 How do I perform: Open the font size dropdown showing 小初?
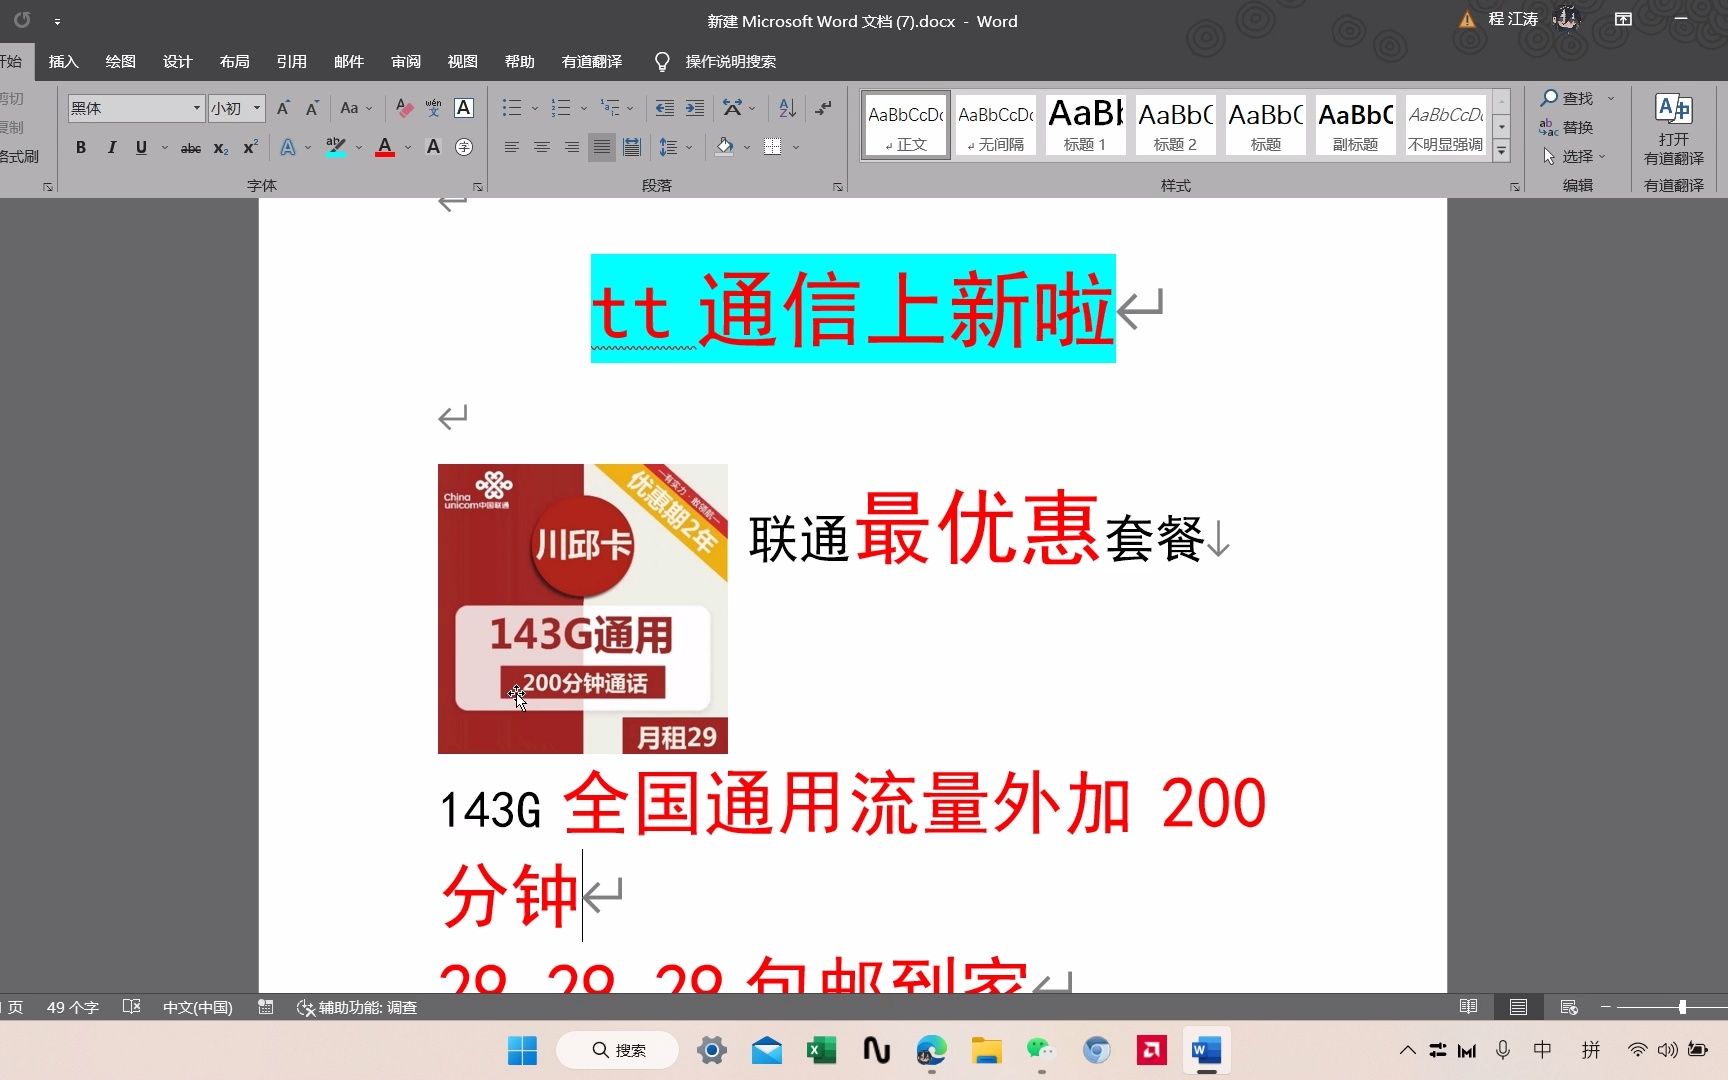(257, 108)
